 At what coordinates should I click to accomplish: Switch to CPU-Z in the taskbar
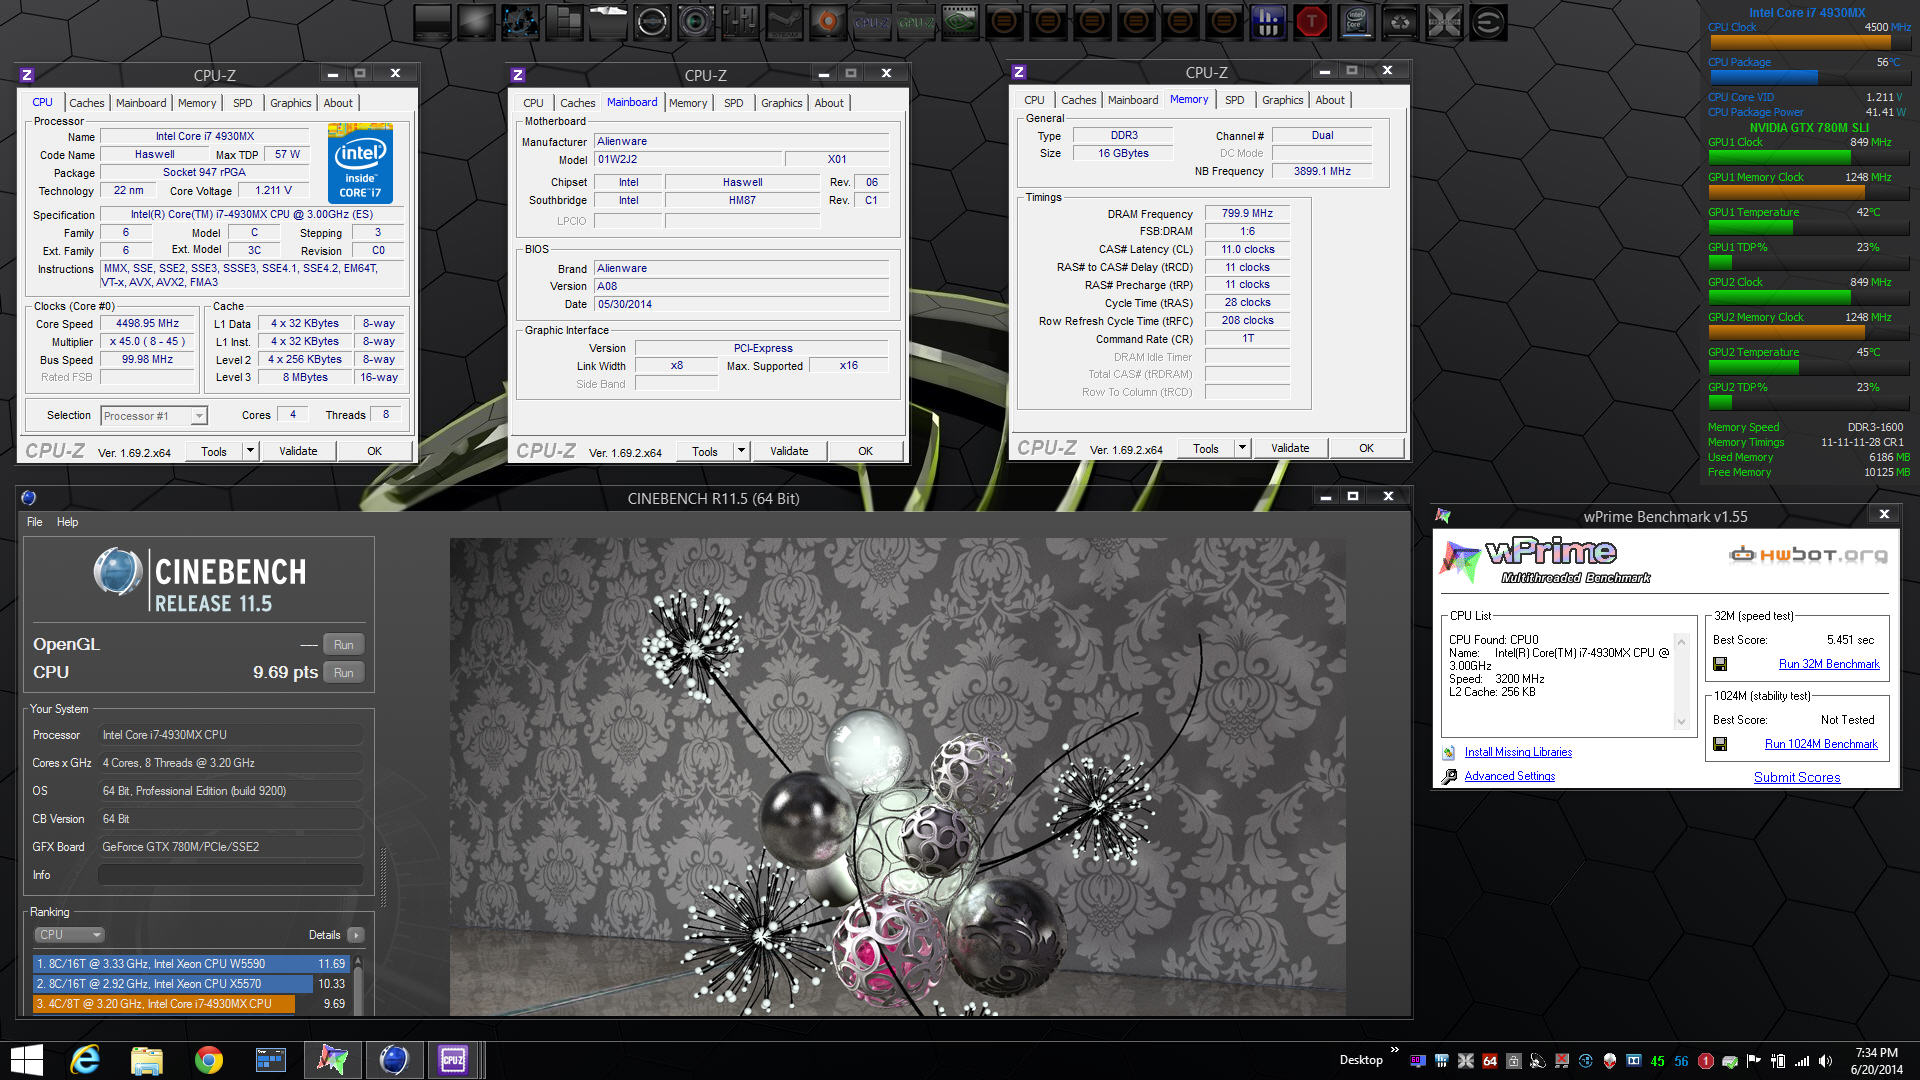(x=453, y=1060)
